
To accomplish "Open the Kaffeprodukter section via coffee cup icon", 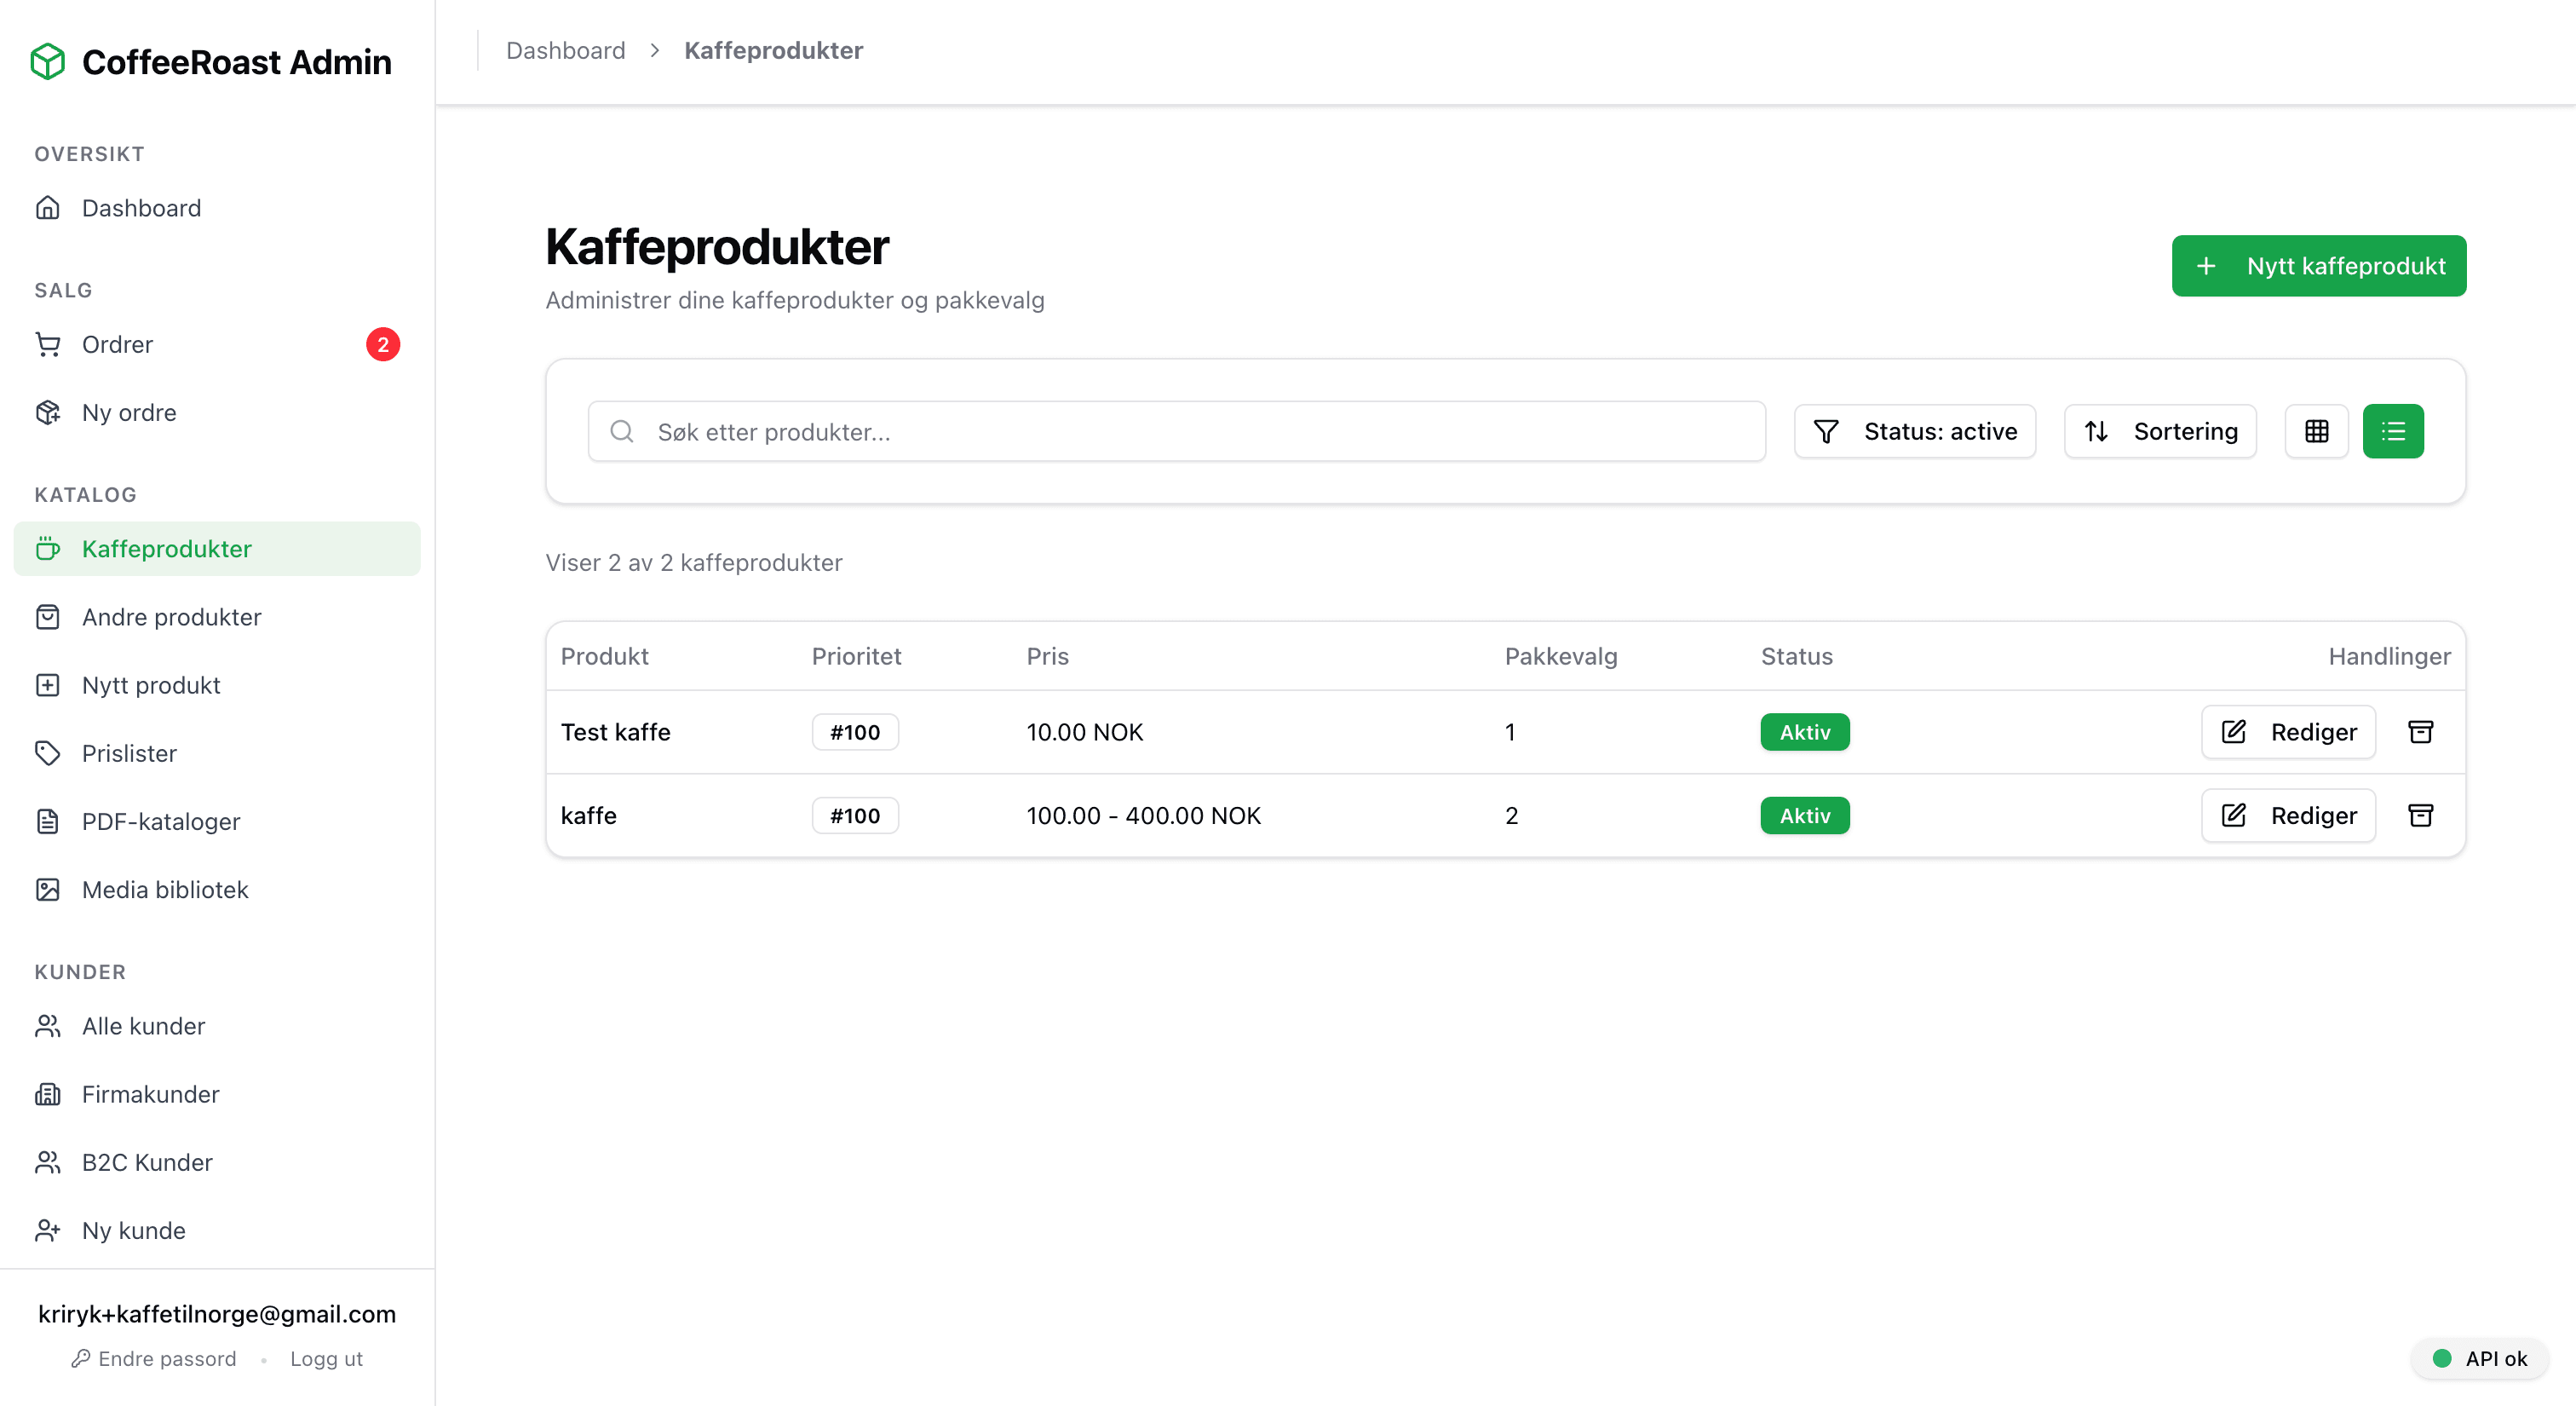I will coord(48,548).
